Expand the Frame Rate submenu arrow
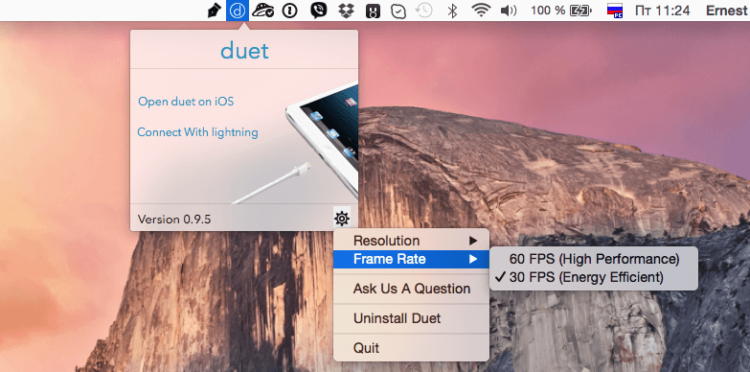Screen dimensions: 750x372 [x=473, y=259]
